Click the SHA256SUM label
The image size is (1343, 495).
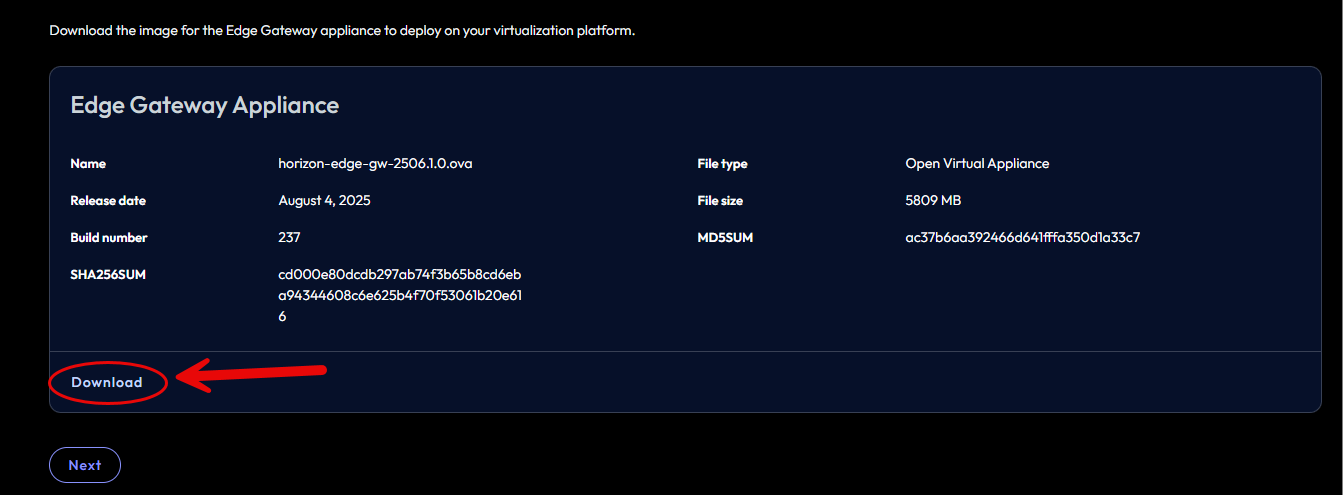(108, 274)
